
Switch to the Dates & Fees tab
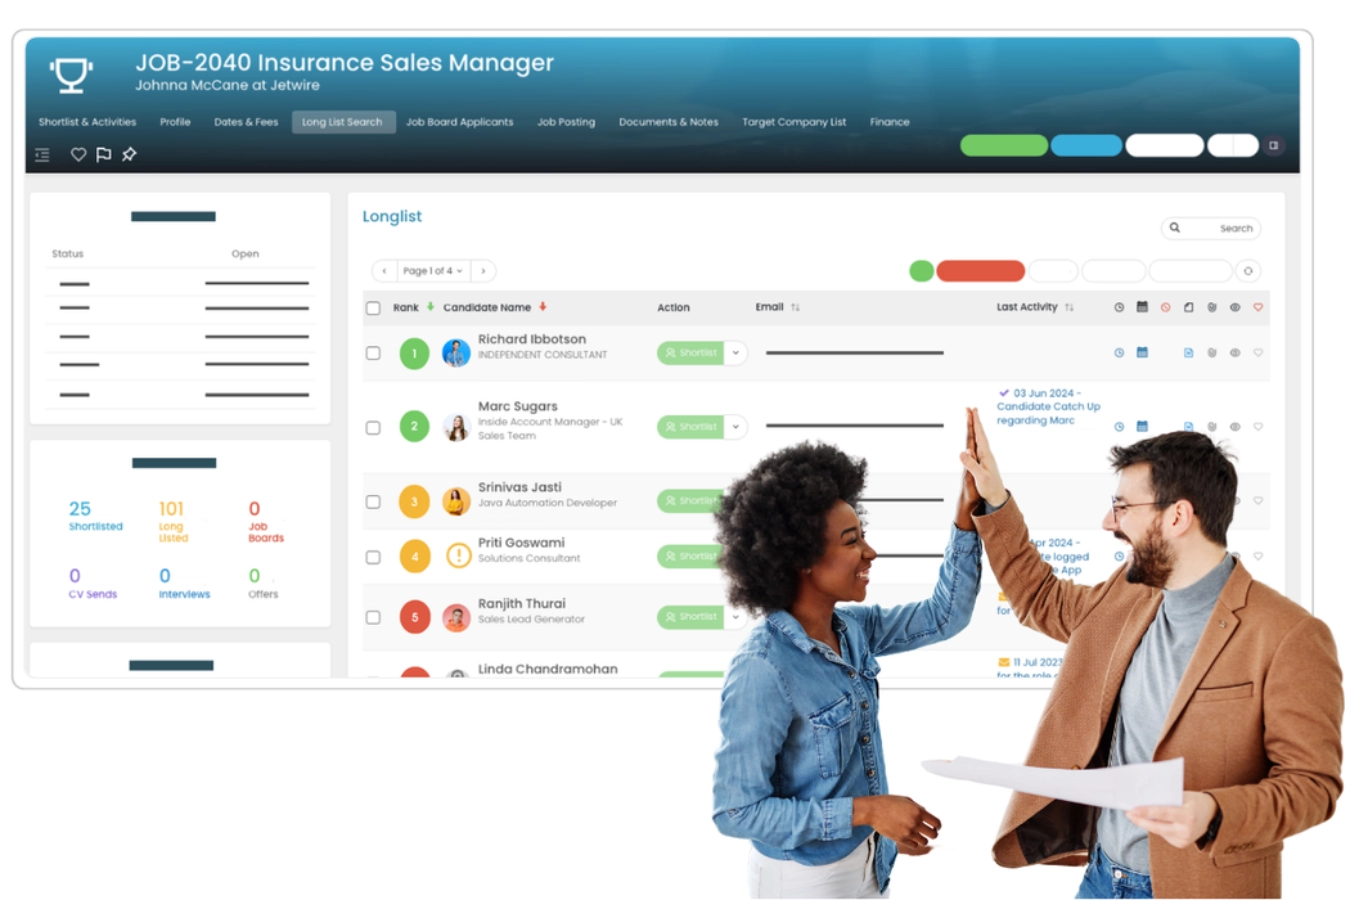[246, 122]
